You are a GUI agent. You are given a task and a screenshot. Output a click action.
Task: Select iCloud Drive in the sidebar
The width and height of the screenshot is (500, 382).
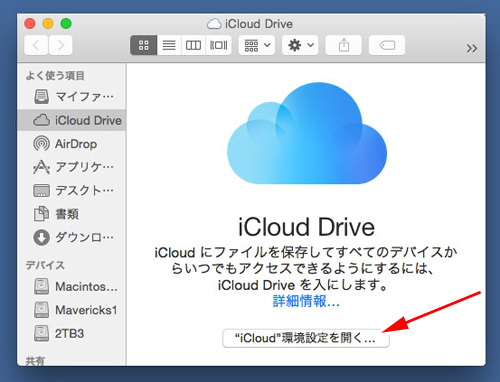coord(72,120)
